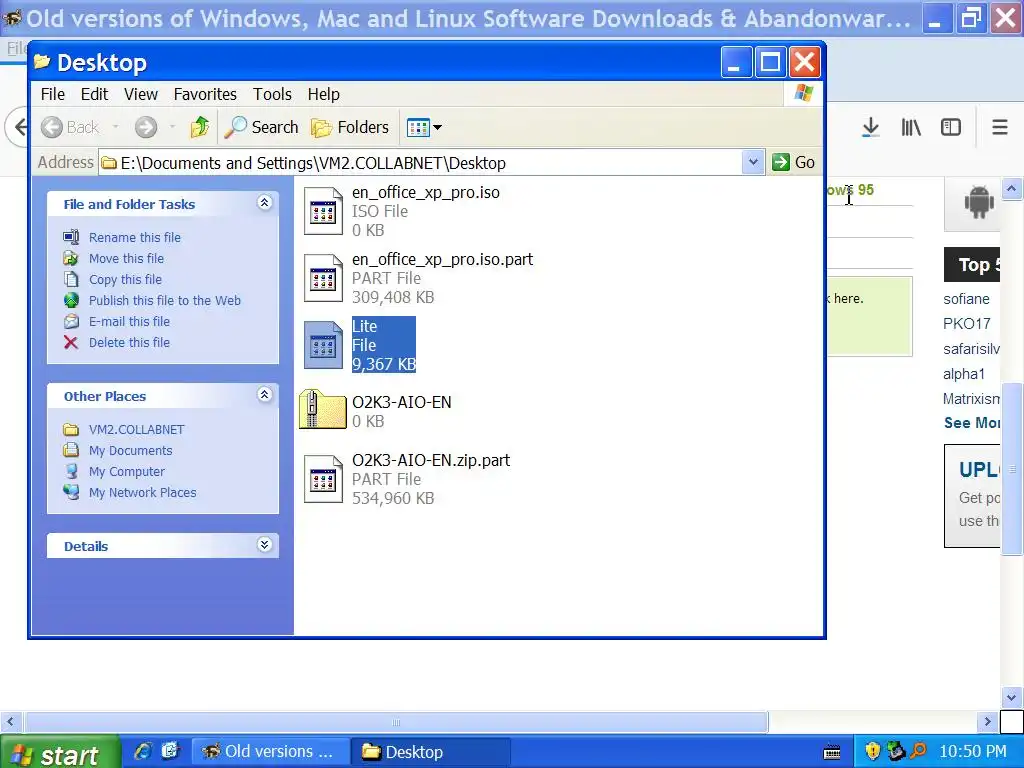1024x768 pixels.
Task: Click the disabled Back button
Action: point(70,127)
